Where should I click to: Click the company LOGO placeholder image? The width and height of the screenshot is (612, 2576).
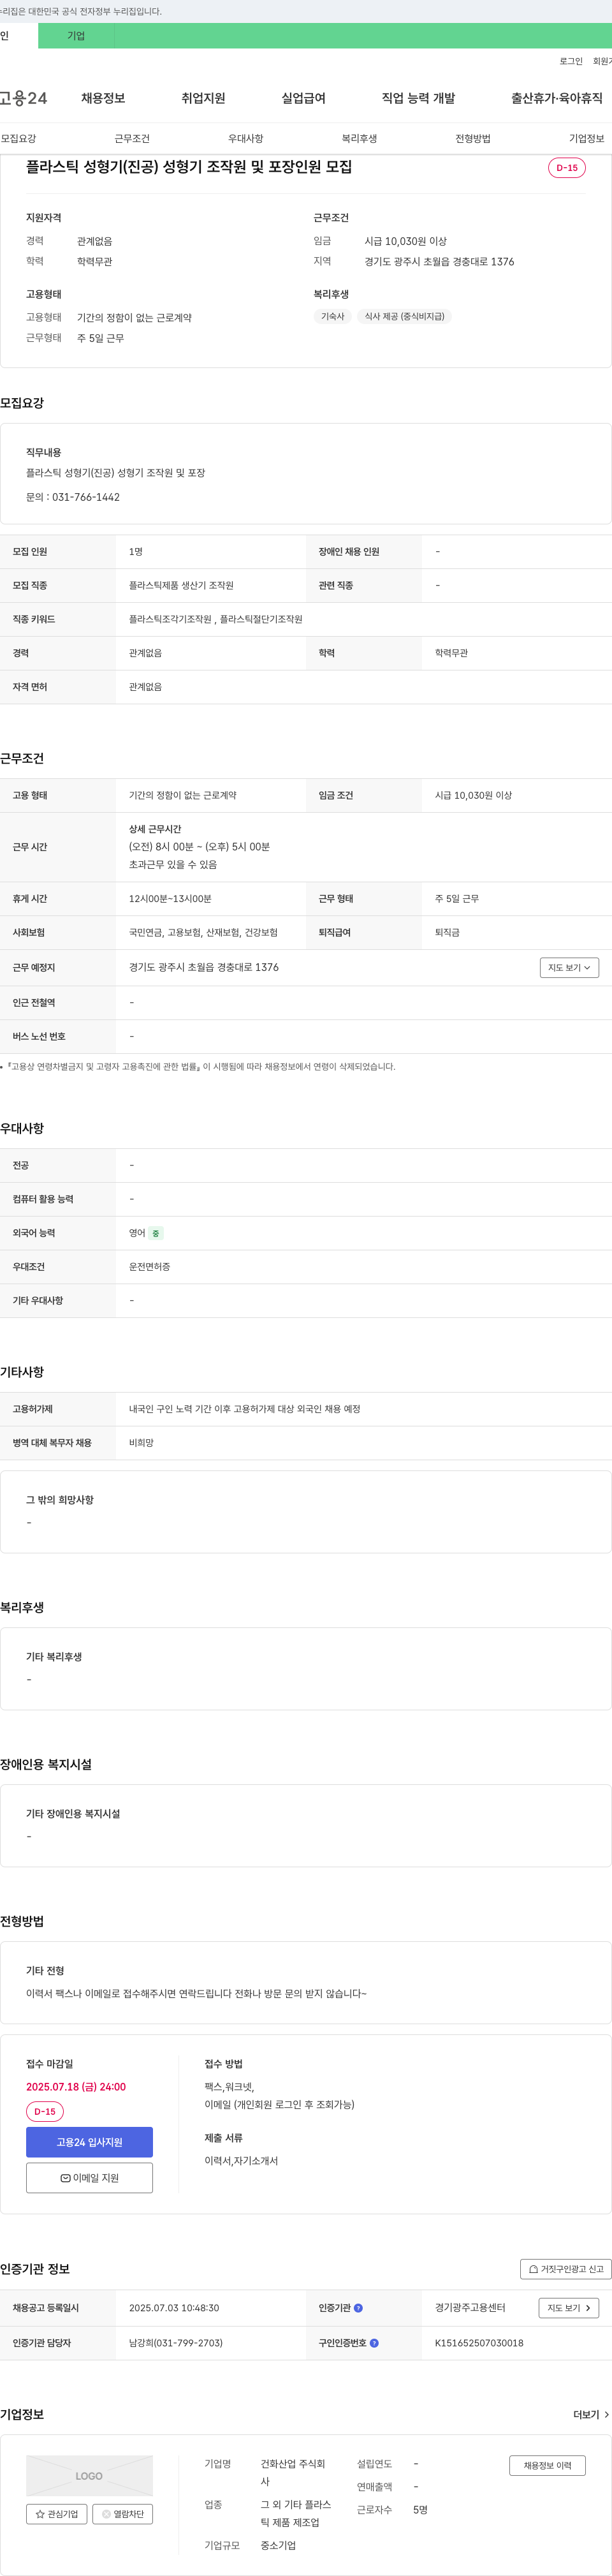(89, 2476)
